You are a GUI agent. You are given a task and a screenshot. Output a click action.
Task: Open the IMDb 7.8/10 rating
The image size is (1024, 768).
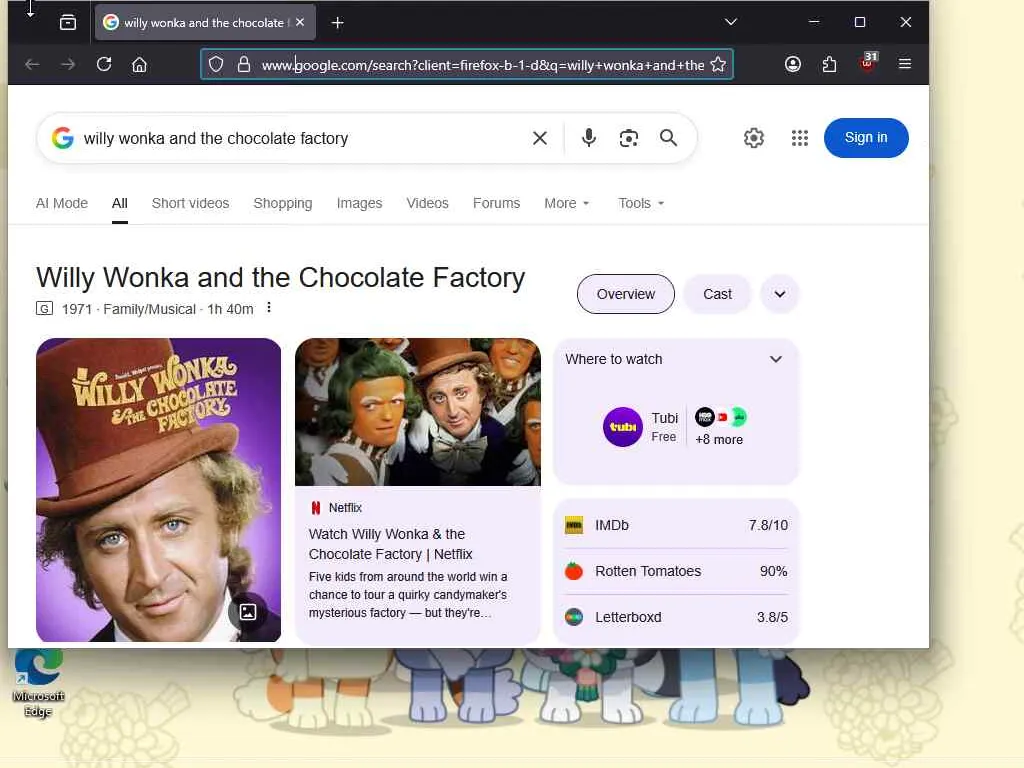pos(676,525)
